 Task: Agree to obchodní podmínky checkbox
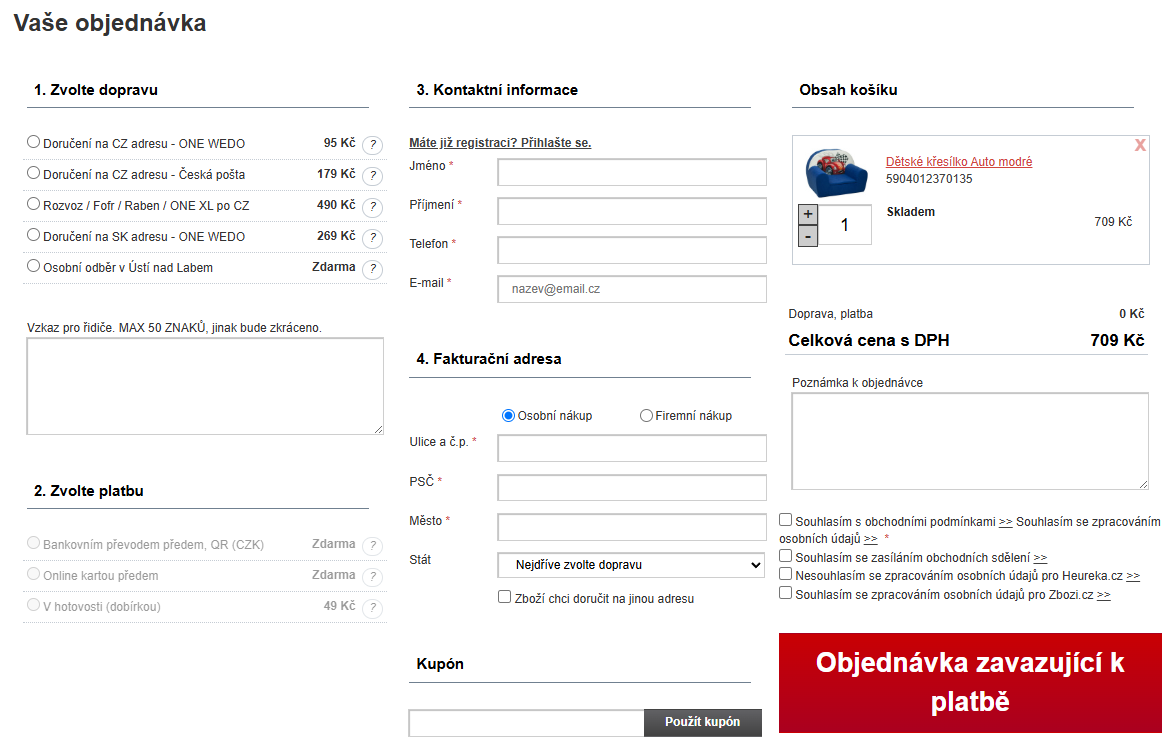click(786, 520)
